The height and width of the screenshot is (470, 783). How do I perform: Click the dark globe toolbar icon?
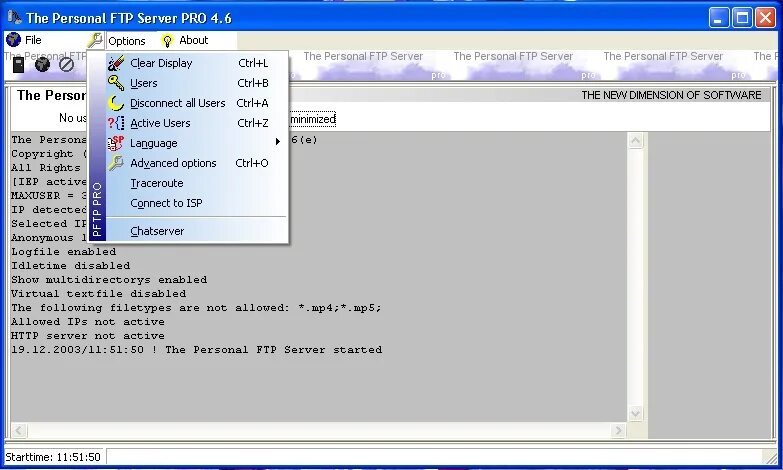[42, 64]
